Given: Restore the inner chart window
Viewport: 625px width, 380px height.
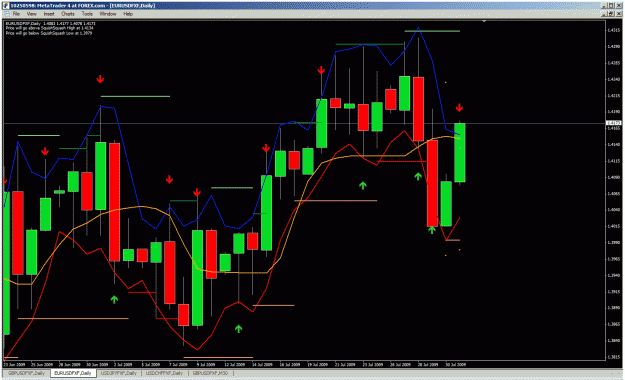Looking at the screenshot, I should click(x=611, y=14).
